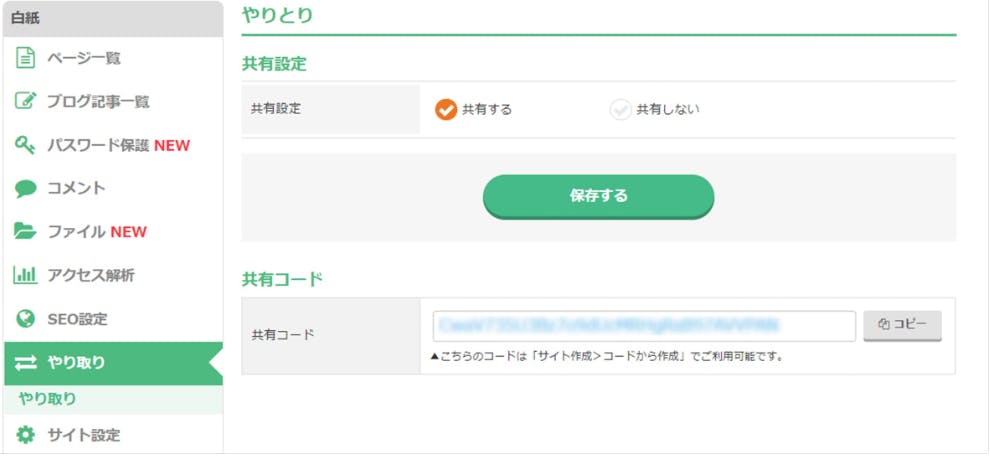Viewport: 990px width, 456px height.
Task: Click the コピー button
Action: click(x=902, y=325)
